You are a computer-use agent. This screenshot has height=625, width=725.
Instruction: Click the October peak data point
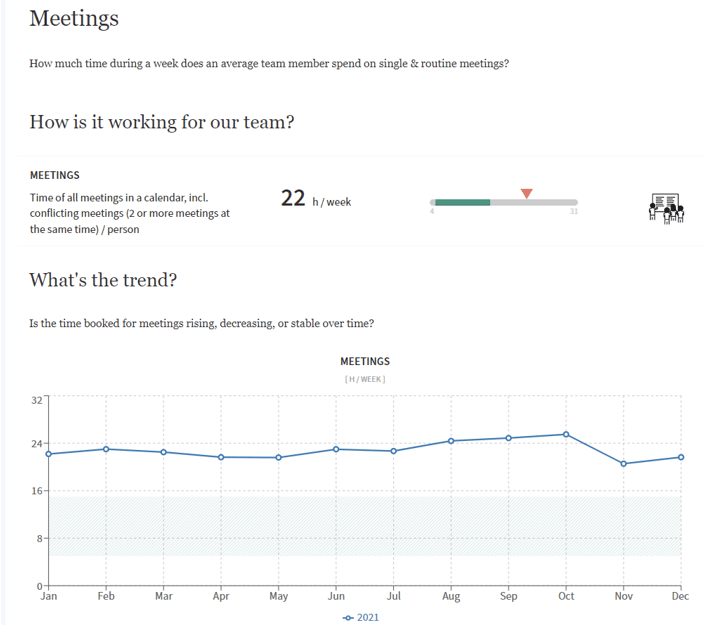[566, 434]
